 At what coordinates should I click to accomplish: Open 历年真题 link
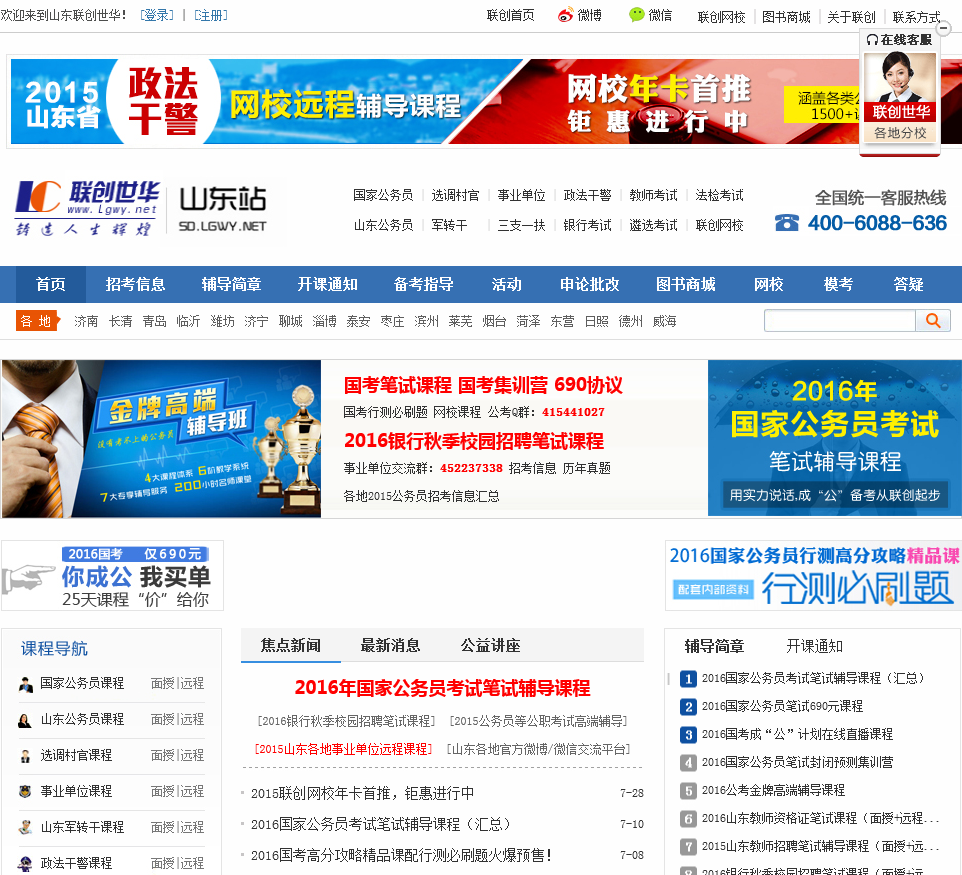tap(587, 469)
